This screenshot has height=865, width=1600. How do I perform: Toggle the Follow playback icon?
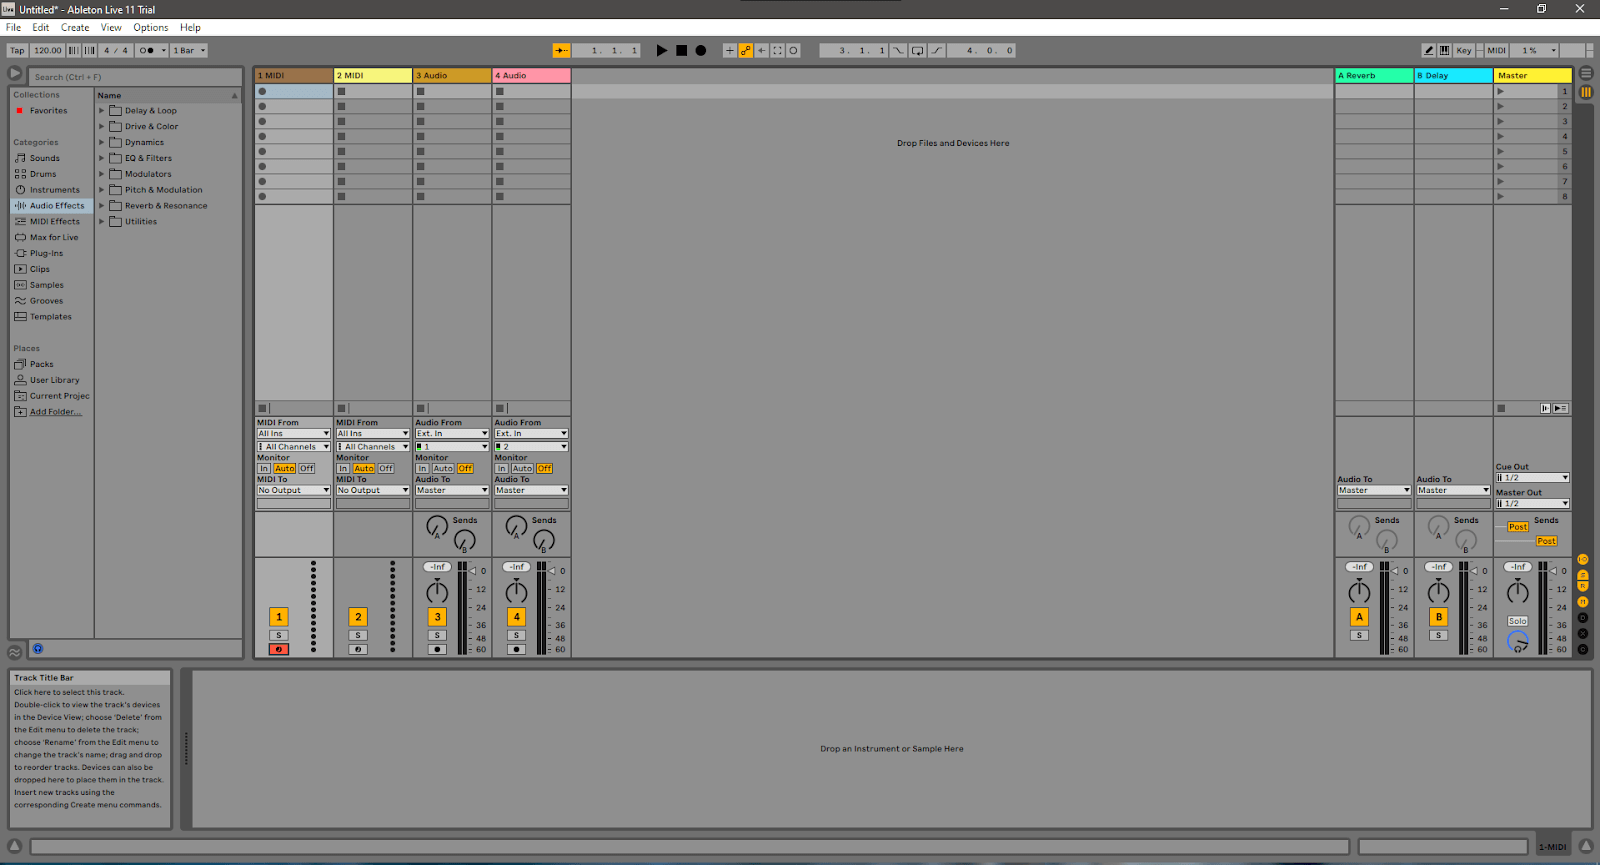point(562,50)
